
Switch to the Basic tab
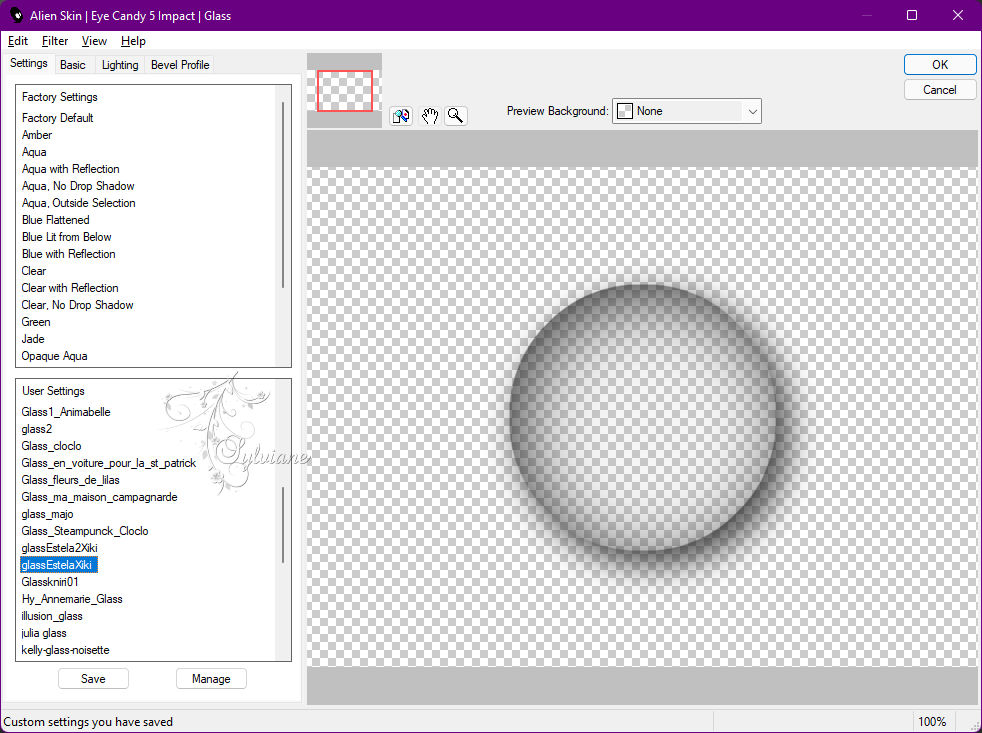(73, 65)
